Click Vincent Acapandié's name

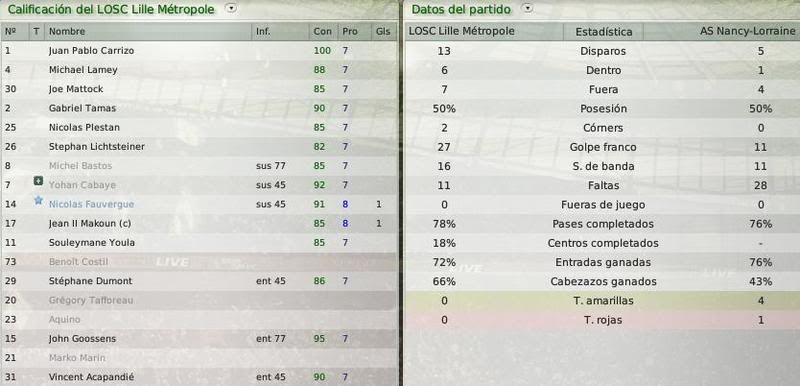(x=91, y=377)
